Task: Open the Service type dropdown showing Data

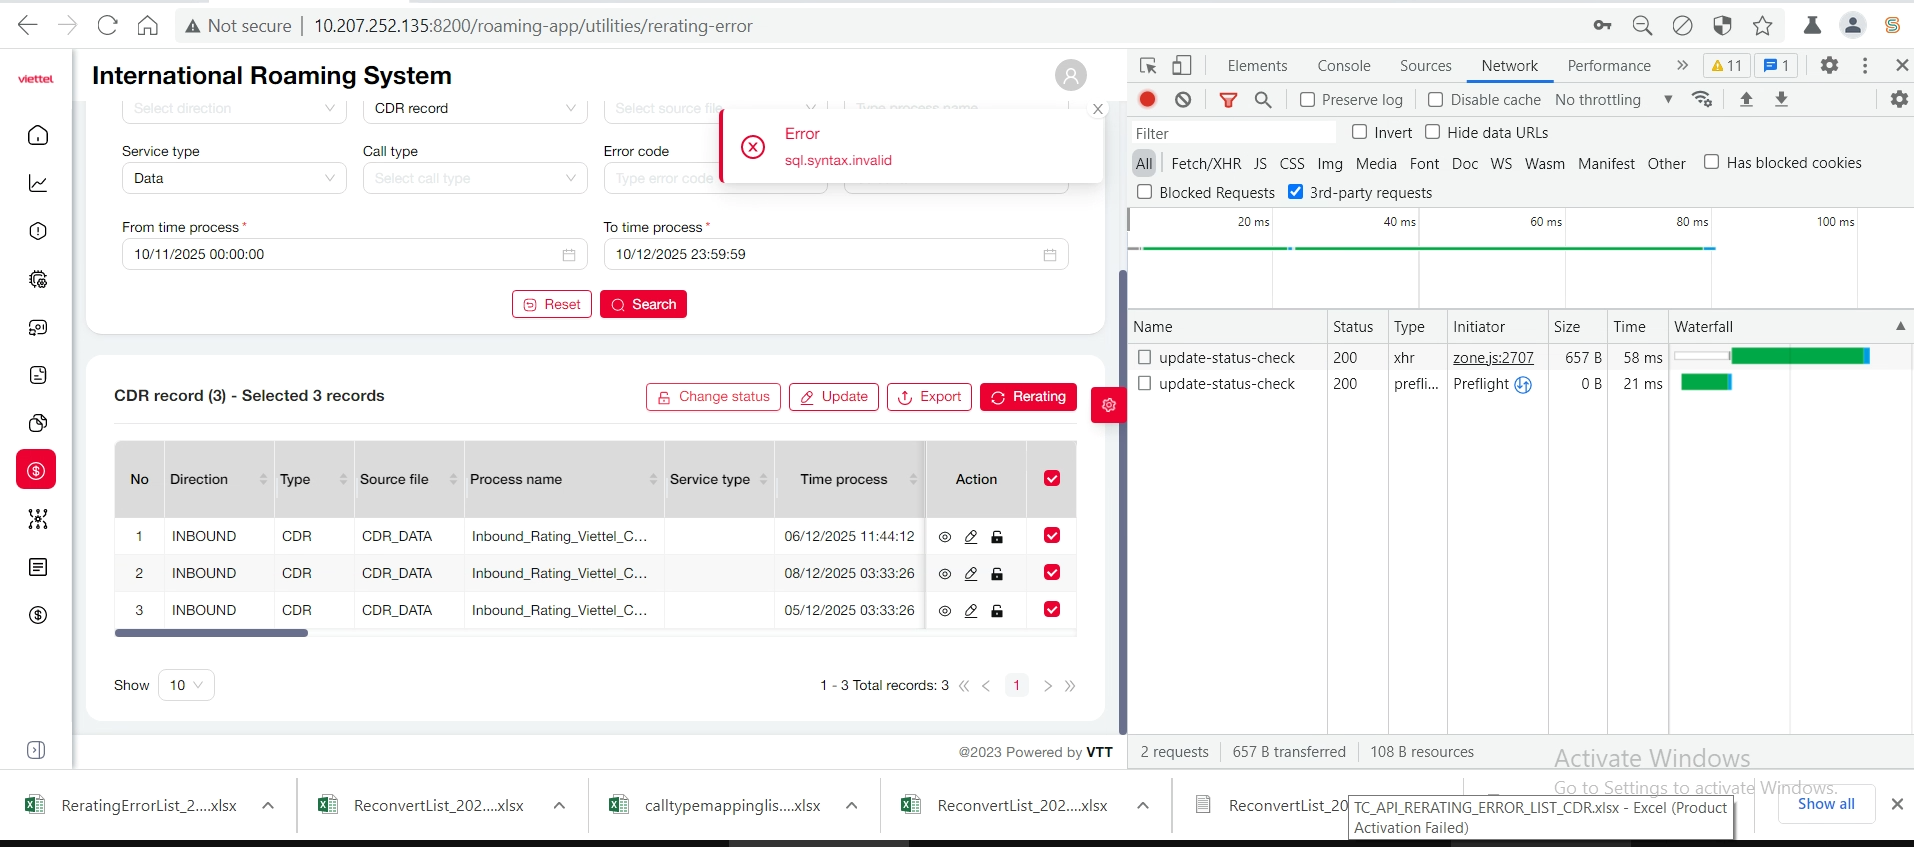Action: pyautogui.click(x=234, y=178)
